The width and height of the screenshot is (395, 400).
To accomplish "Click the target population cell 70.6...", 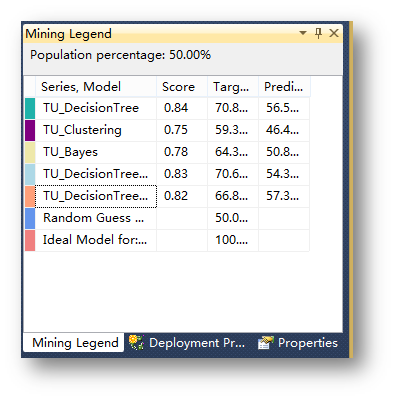I will [x=233, y=174].
